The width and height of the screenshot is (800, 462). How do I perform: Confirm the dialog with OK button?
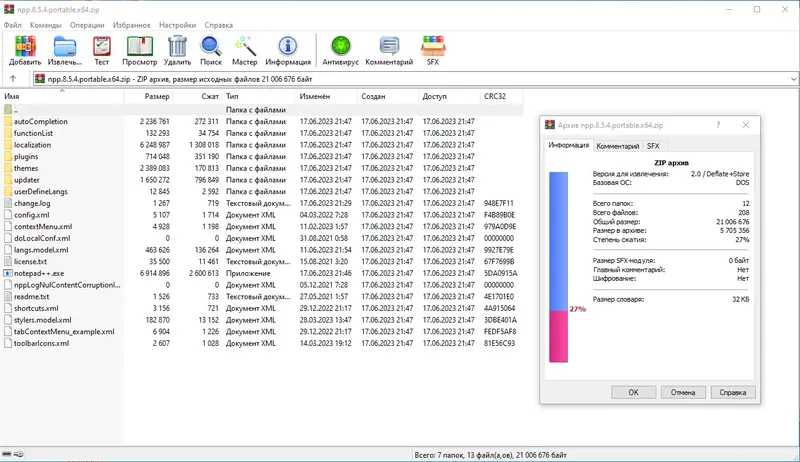point(633,392)
